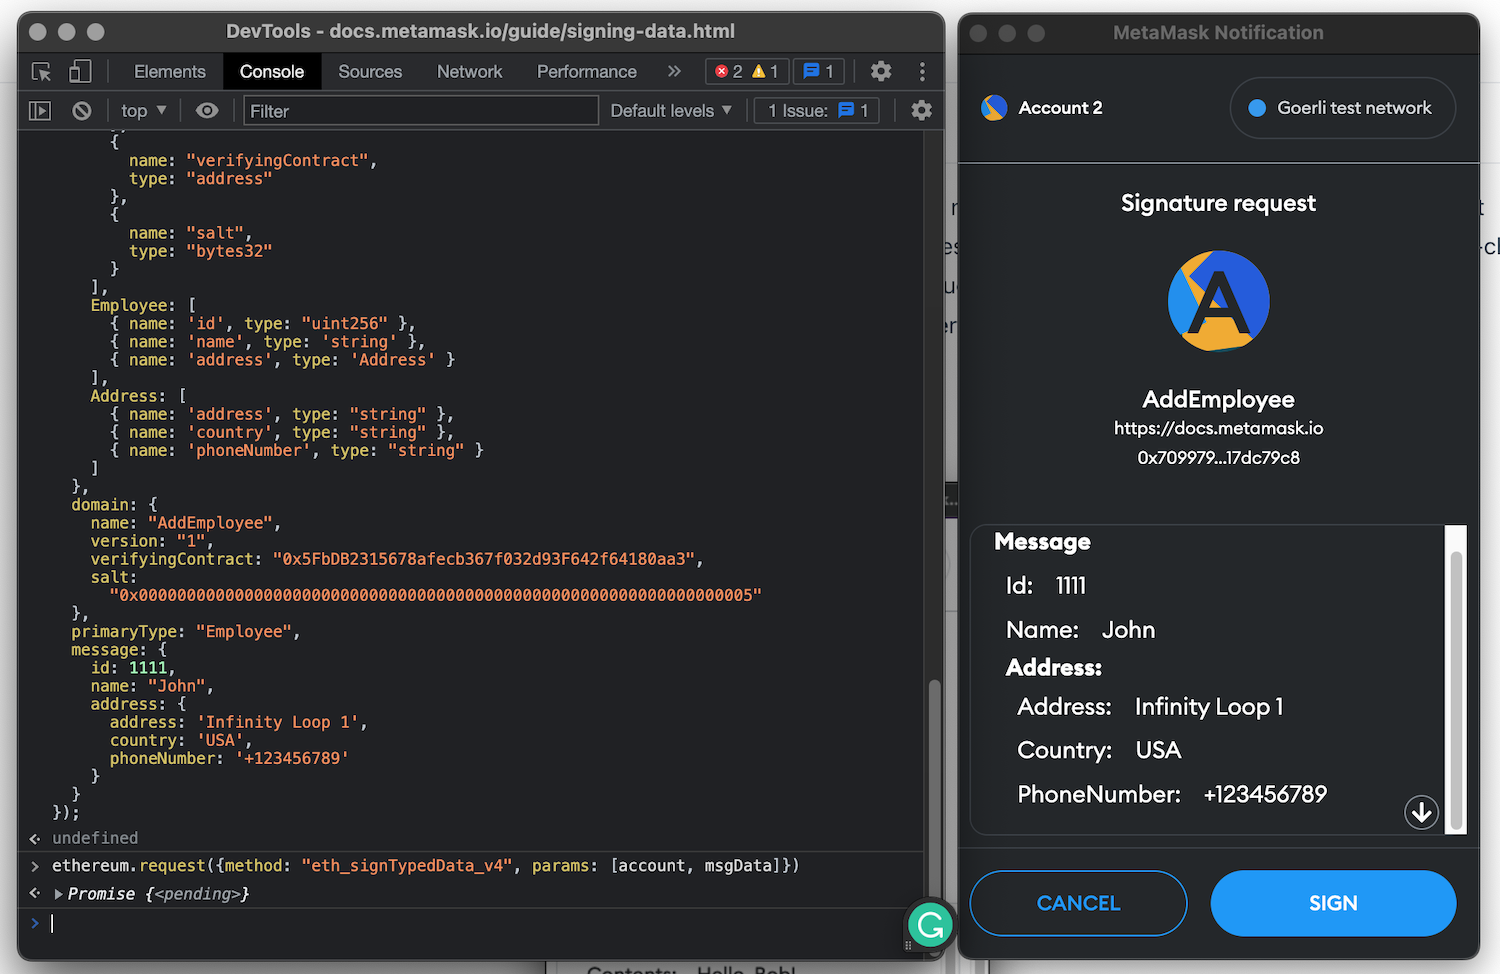Click the Account 2 label
Viewport: 1500px width, 974px height.
(x=1060, y=108)
